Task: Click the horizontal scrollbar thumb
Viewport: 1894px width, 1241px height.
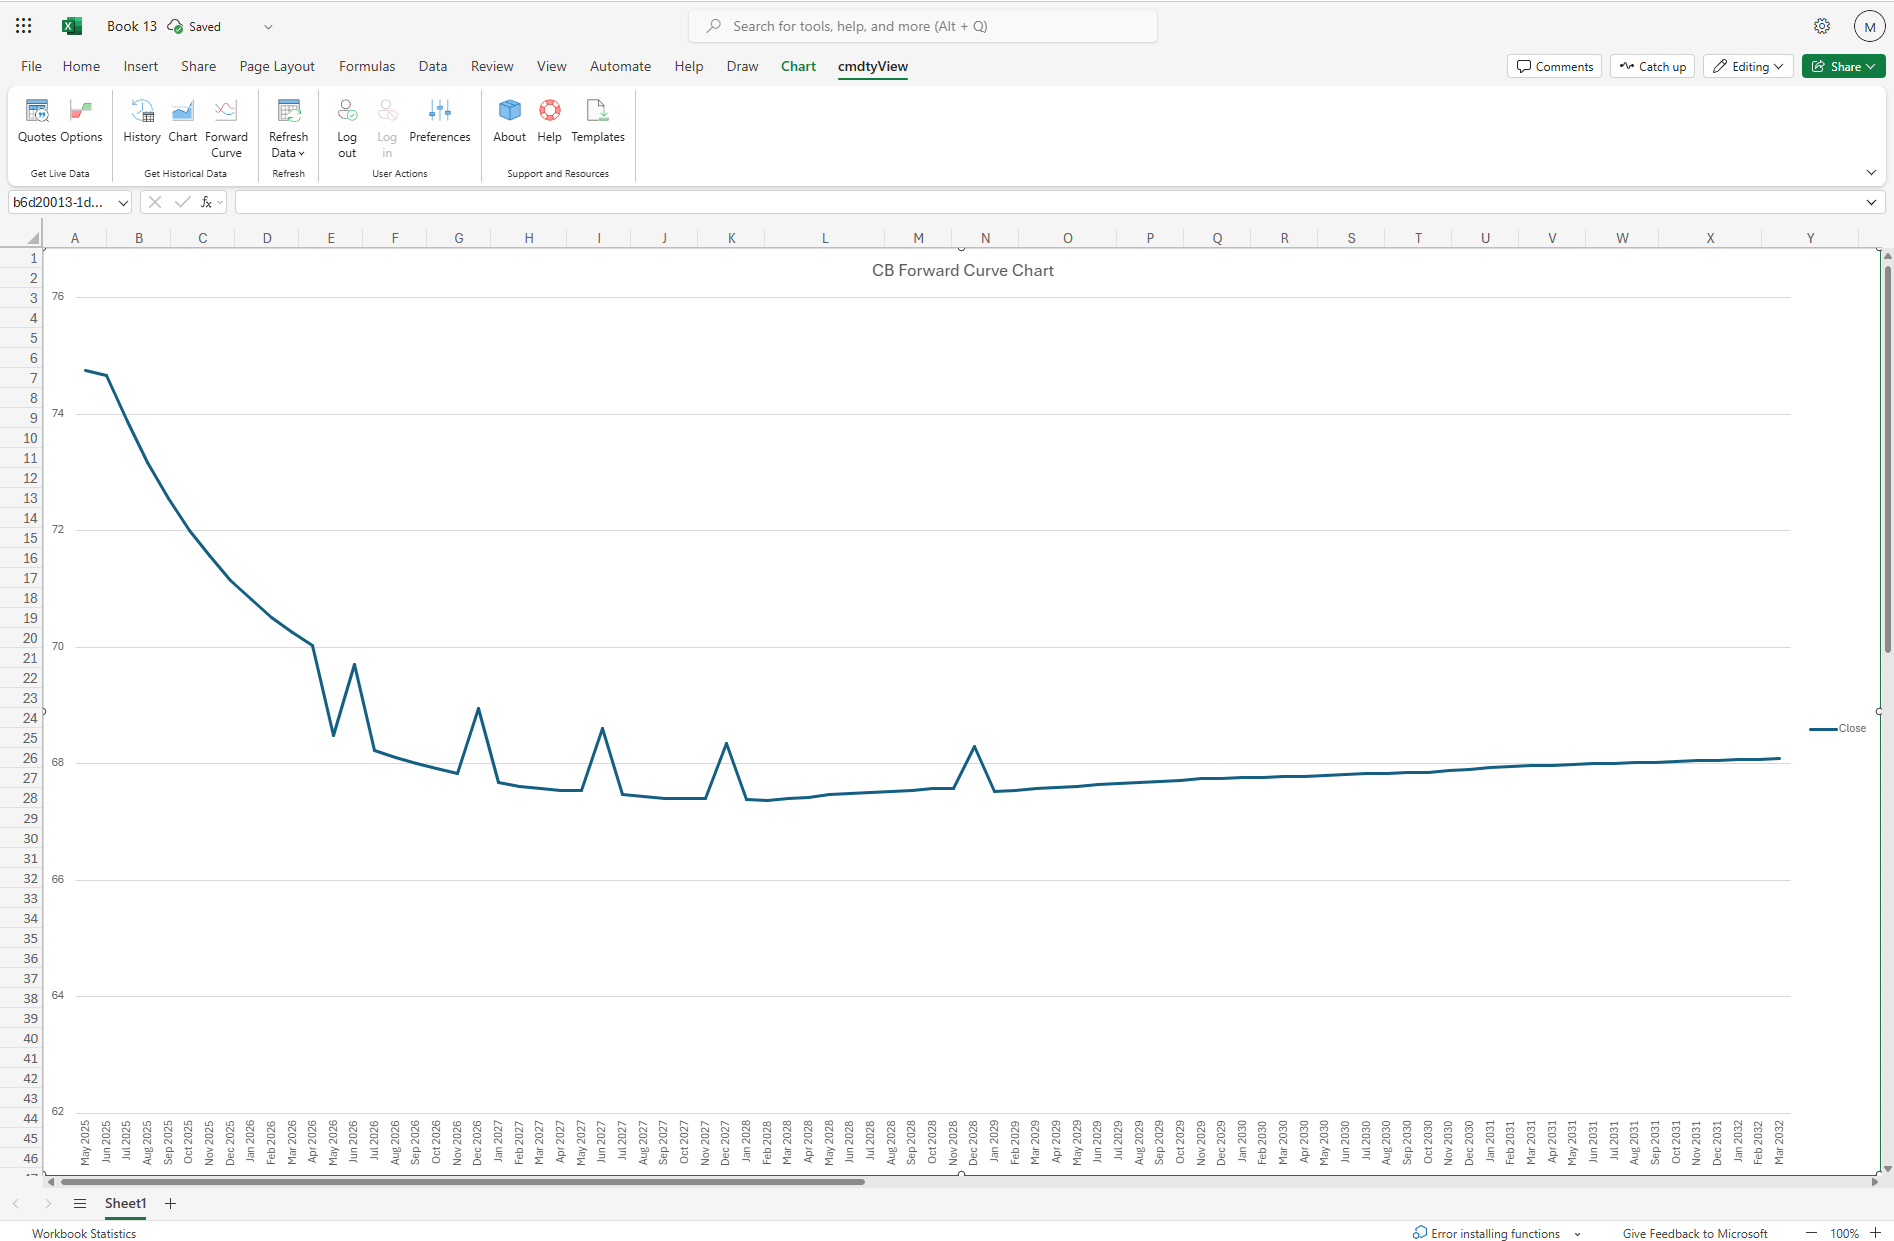Action: (462, 1182)
